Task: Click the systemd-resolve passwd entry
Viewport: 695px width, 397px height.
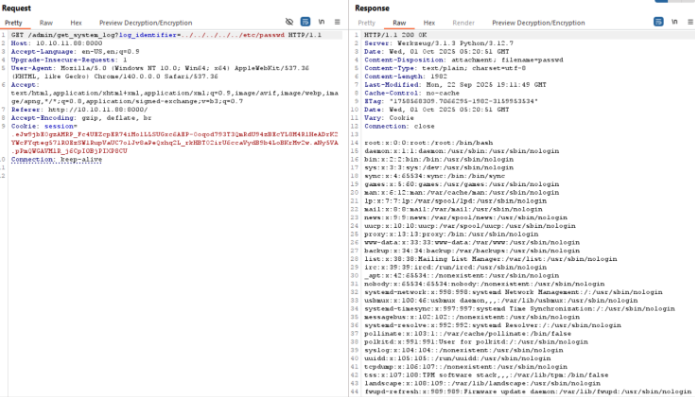Action: pyautogui.click(x=492, y=325)
